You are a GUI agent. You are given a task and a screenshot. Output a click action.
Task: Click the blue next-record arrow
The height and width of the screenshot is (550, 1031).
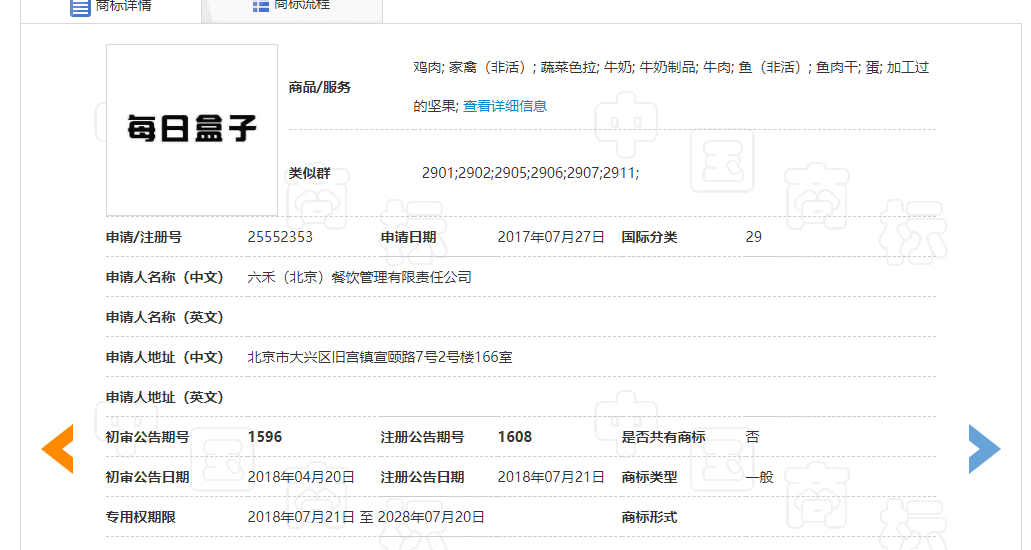pos(984,449)
